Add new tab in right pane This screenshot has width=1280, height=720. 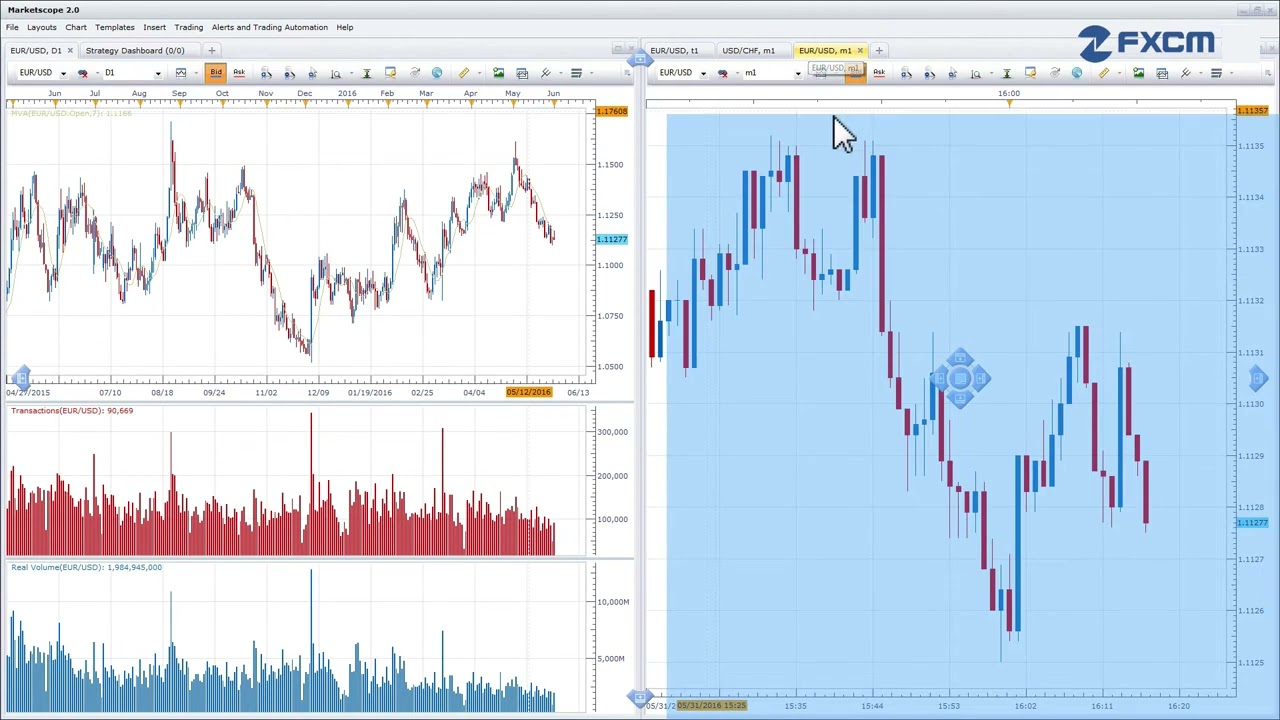point(878,50)
